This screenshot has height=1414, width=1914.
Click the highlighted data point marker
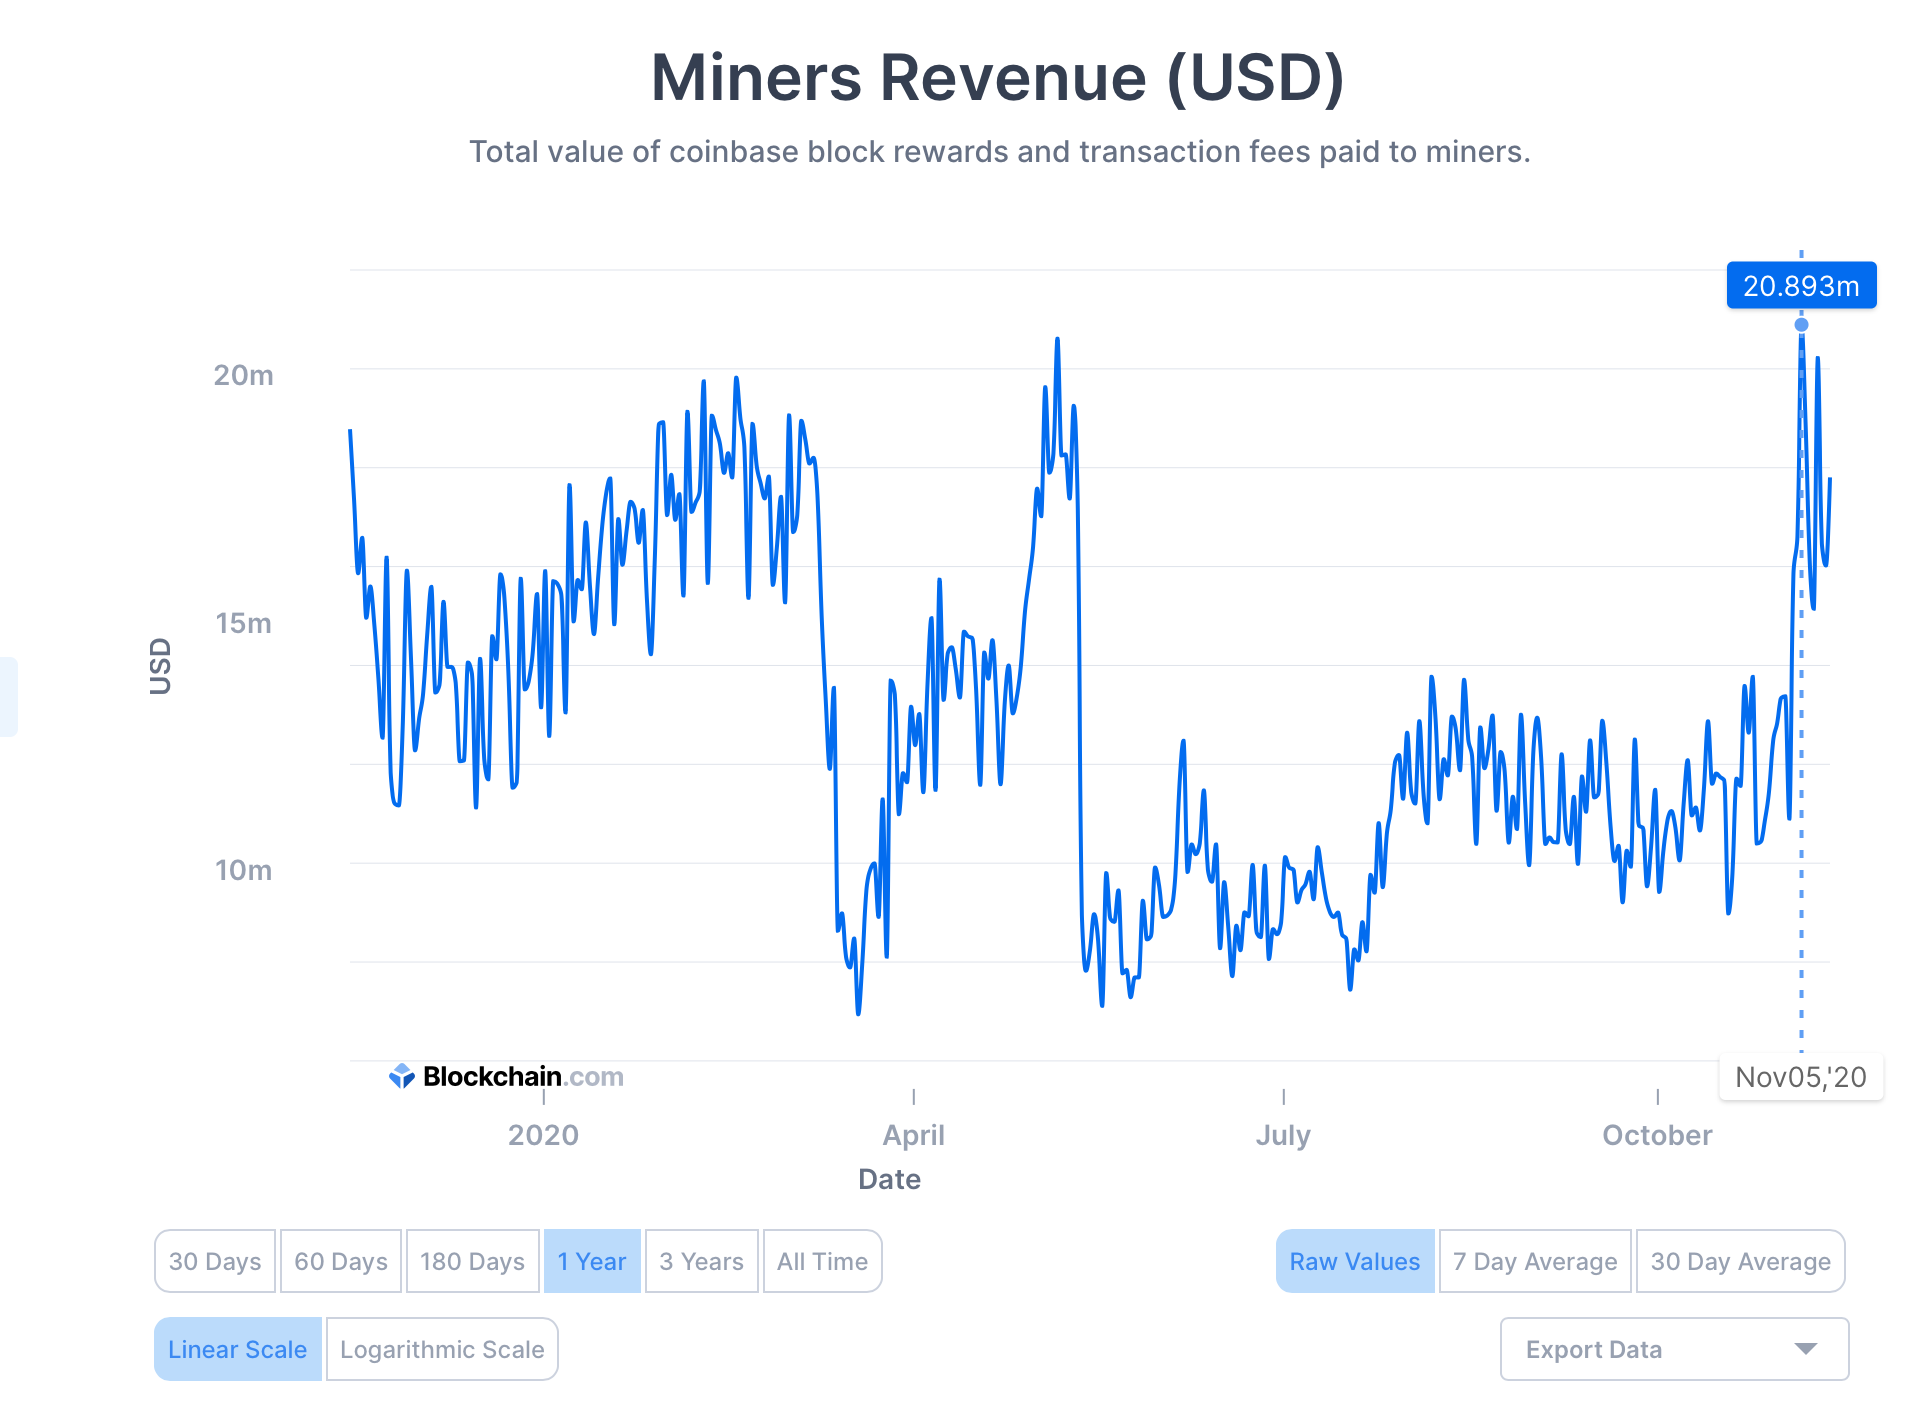[1801, 324]
